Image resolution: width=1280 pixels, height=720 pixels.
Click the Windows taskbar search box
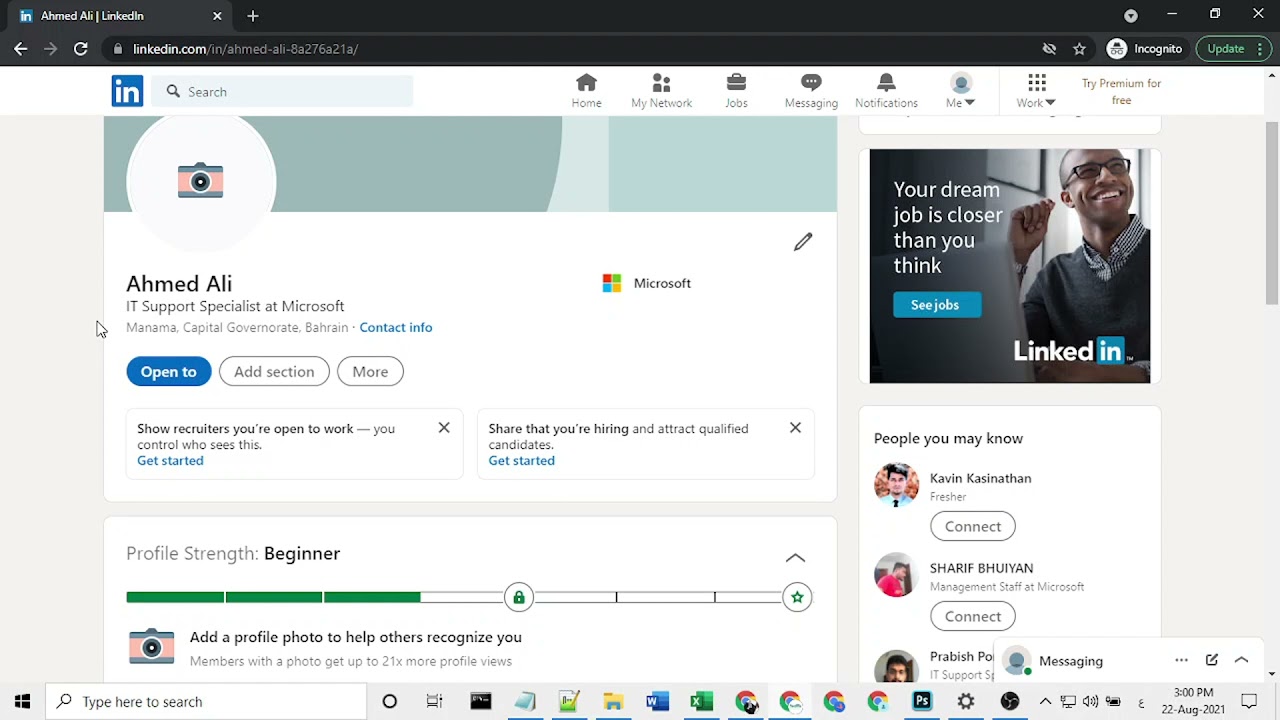point(207,701)
